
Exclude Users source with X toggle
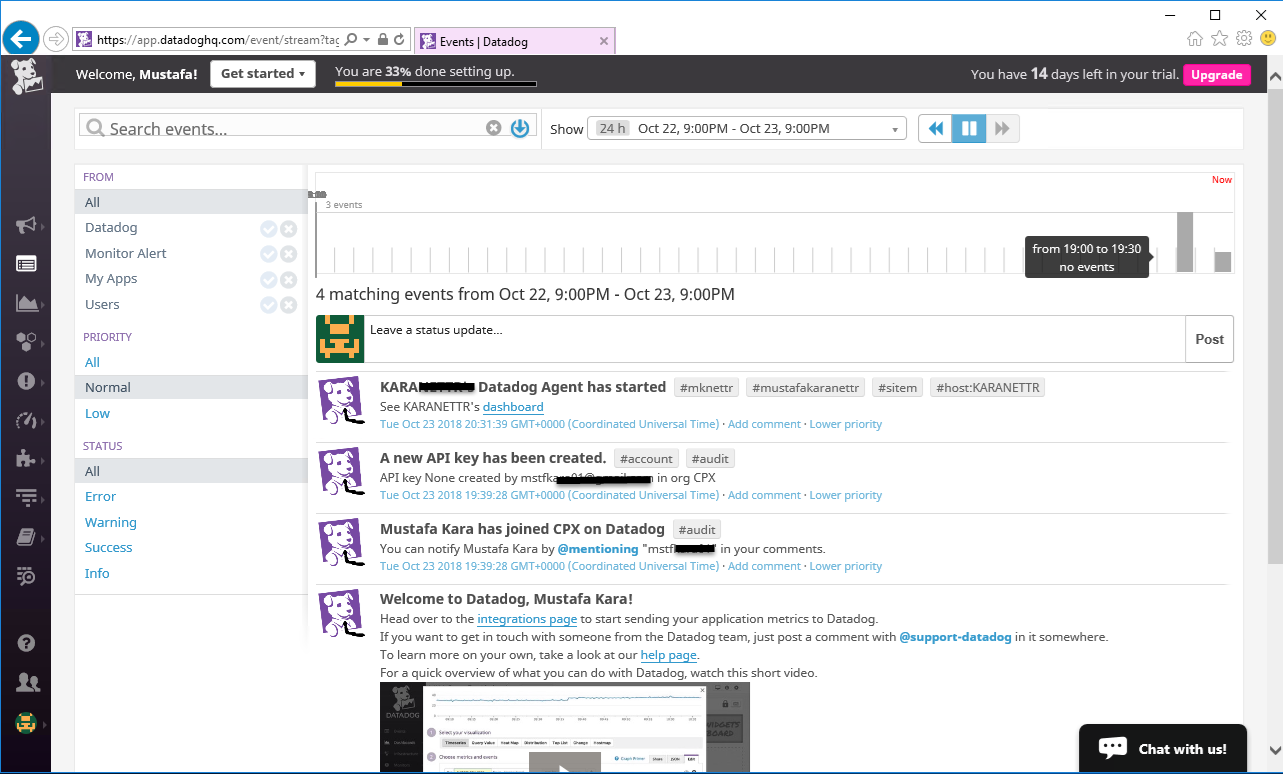[288, 305]
